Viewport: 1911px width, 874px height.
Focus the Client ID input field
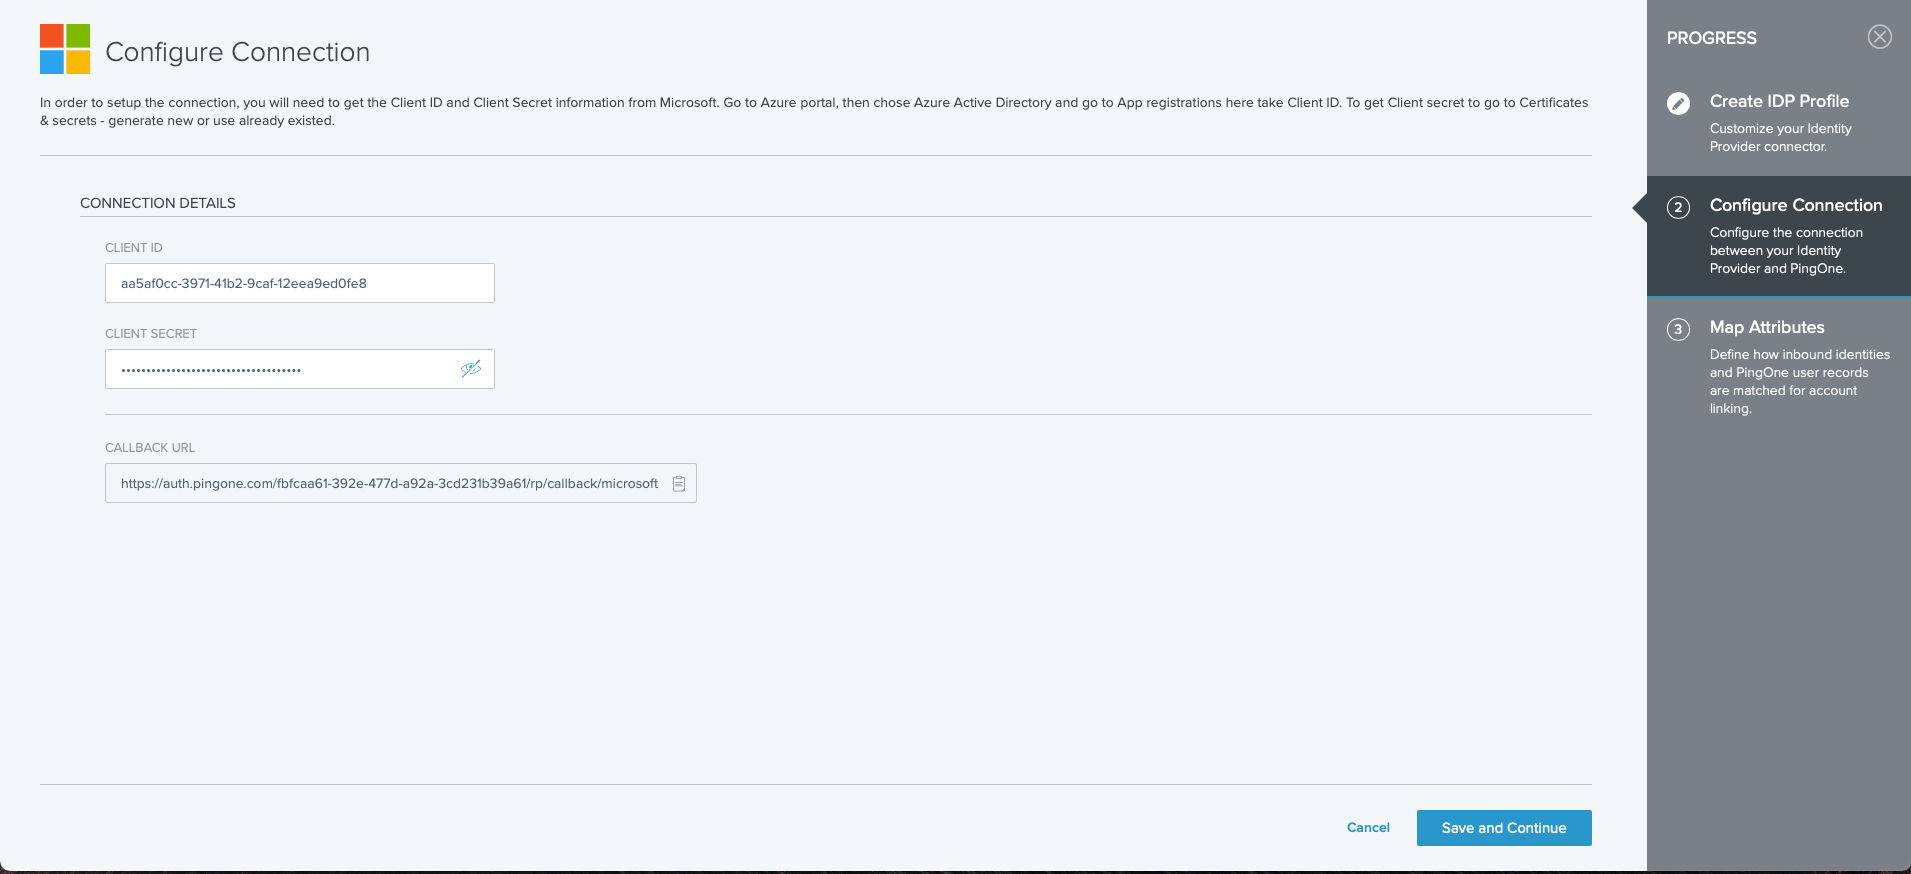(299, 283)
